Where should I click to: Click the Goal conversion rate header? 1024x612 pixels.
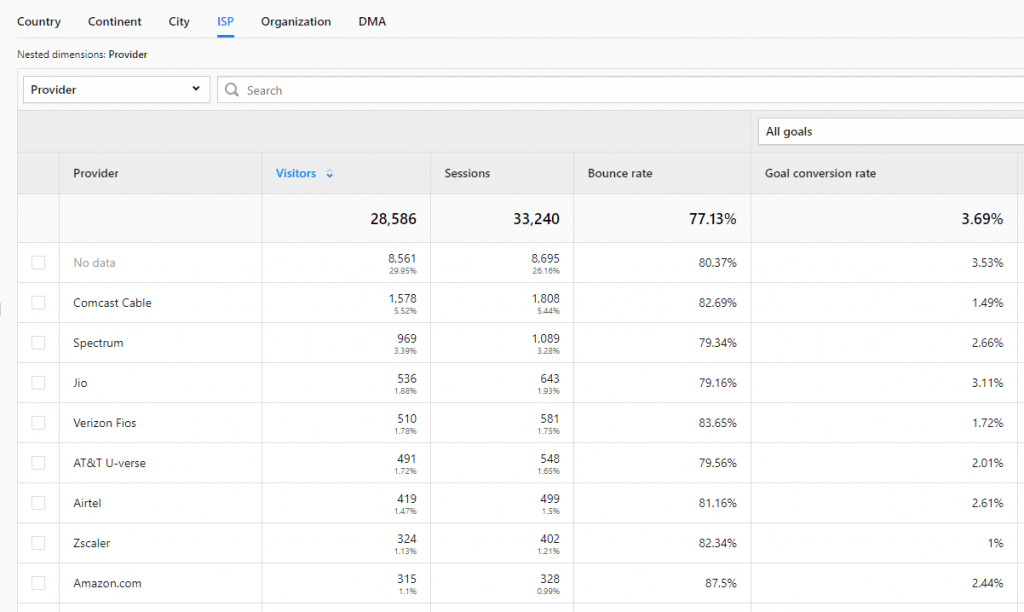click(820, 174)
